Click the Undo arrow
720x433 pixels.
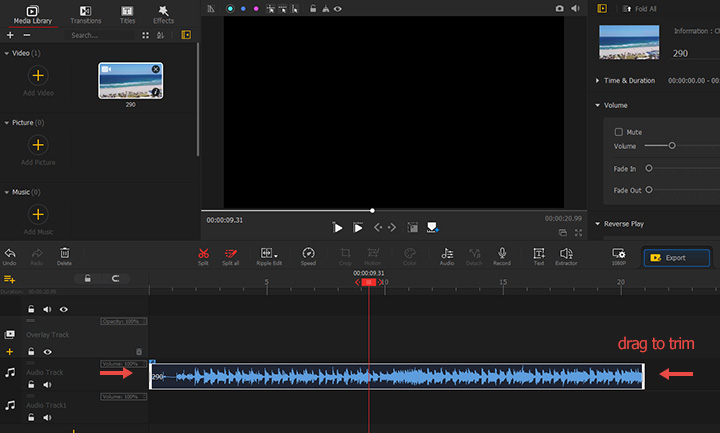10,254
